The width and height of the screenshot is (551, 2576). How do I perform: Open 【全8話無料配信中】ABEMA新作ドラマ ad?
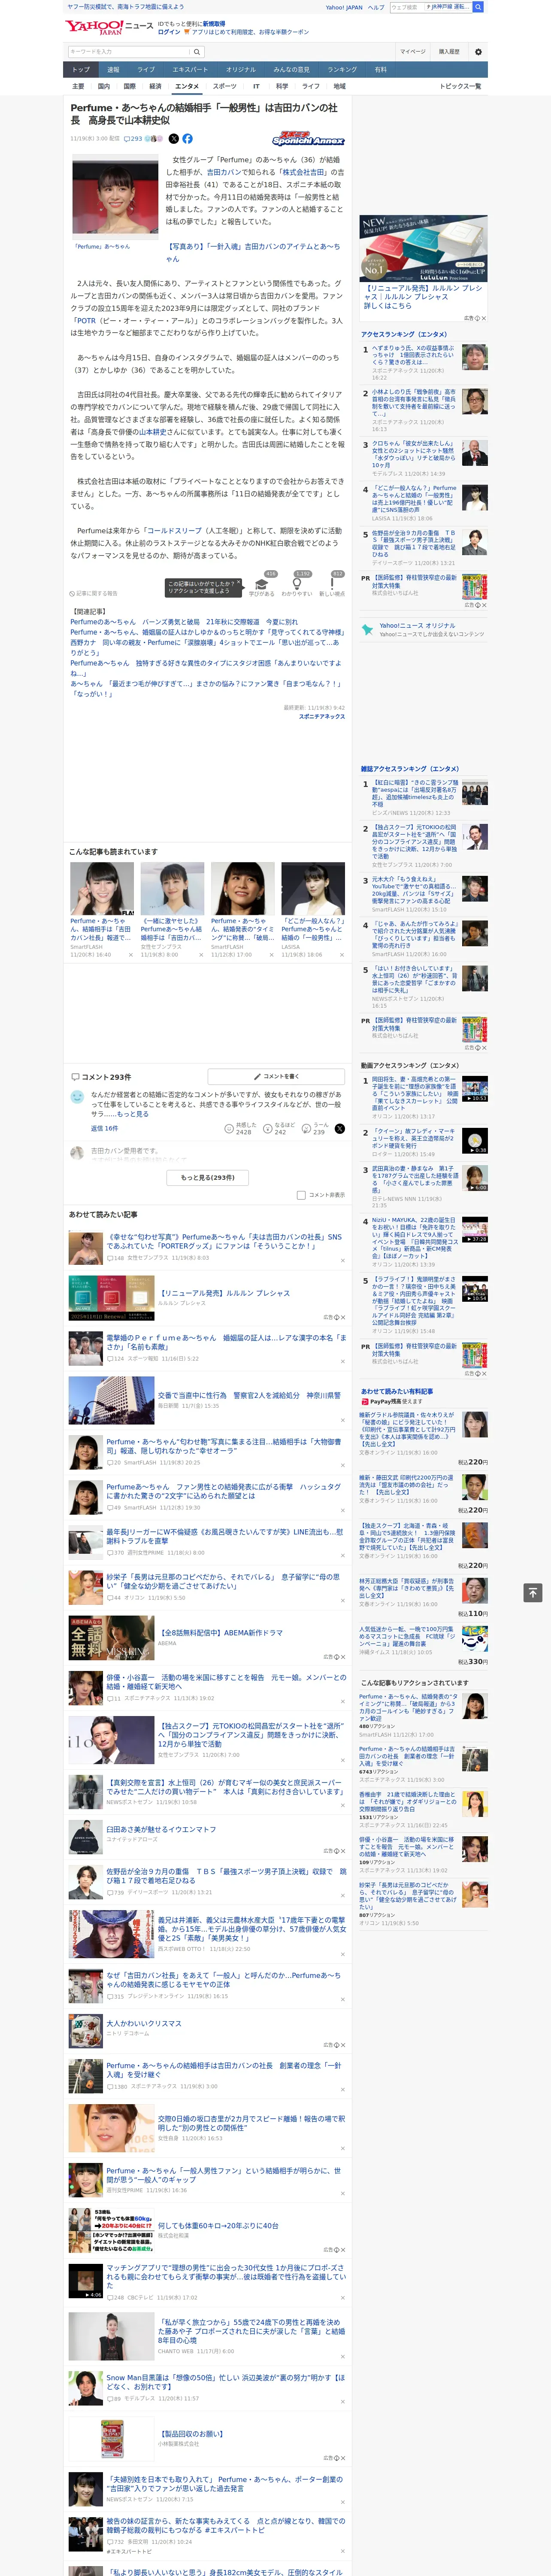[221, 1633]
